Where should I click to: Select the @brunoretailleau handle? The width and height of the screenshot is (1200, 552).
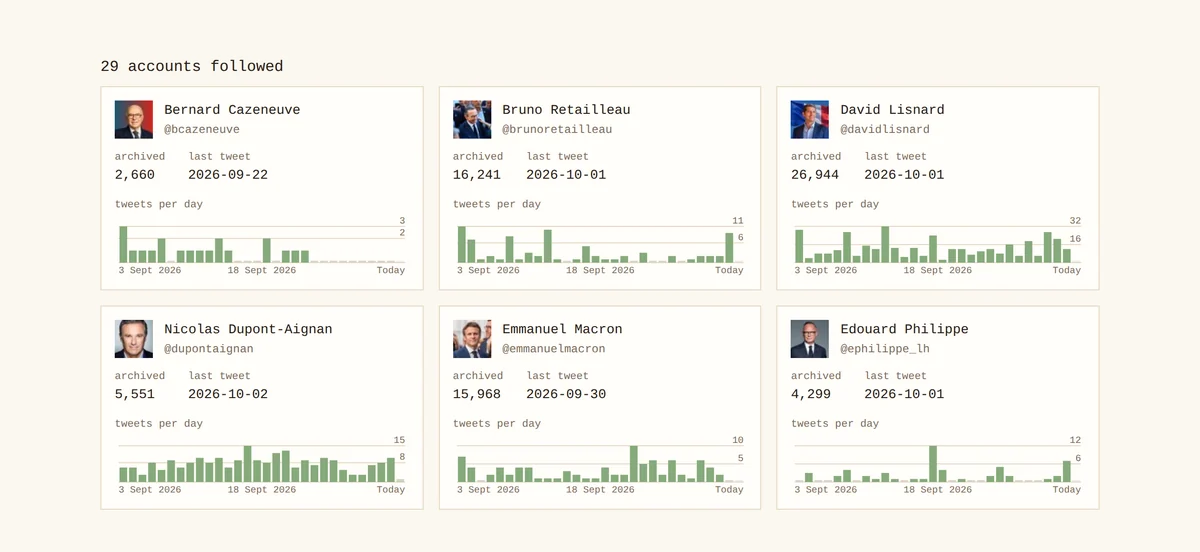(557, 130)
